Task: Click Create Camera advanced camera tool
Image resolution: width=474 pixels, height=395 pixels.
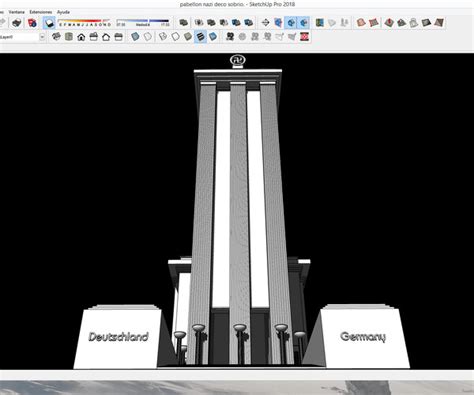Action: click(x=230, y=37)
